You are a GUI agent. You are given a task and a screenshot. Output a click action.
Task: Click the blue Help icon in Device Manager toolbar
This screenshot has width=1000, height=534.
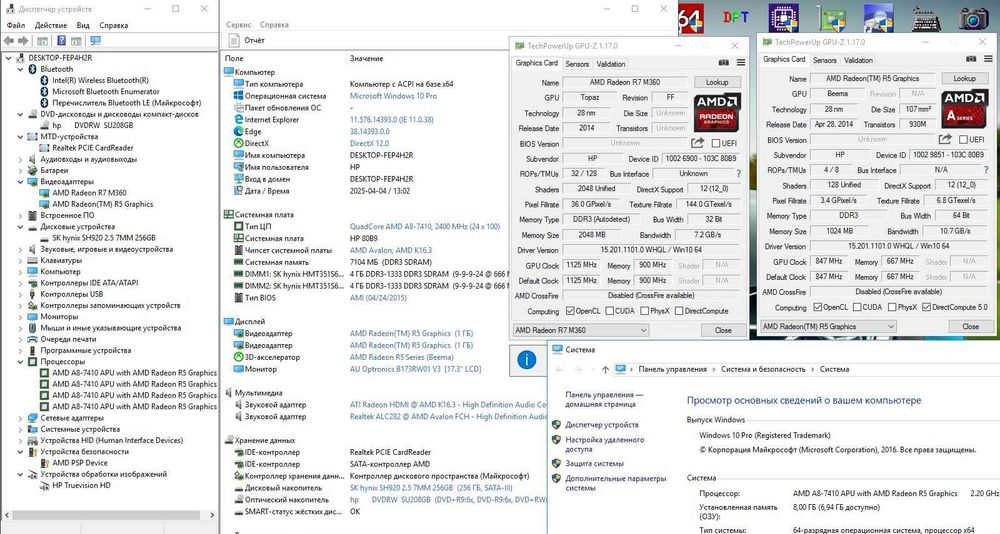point(61,41)
